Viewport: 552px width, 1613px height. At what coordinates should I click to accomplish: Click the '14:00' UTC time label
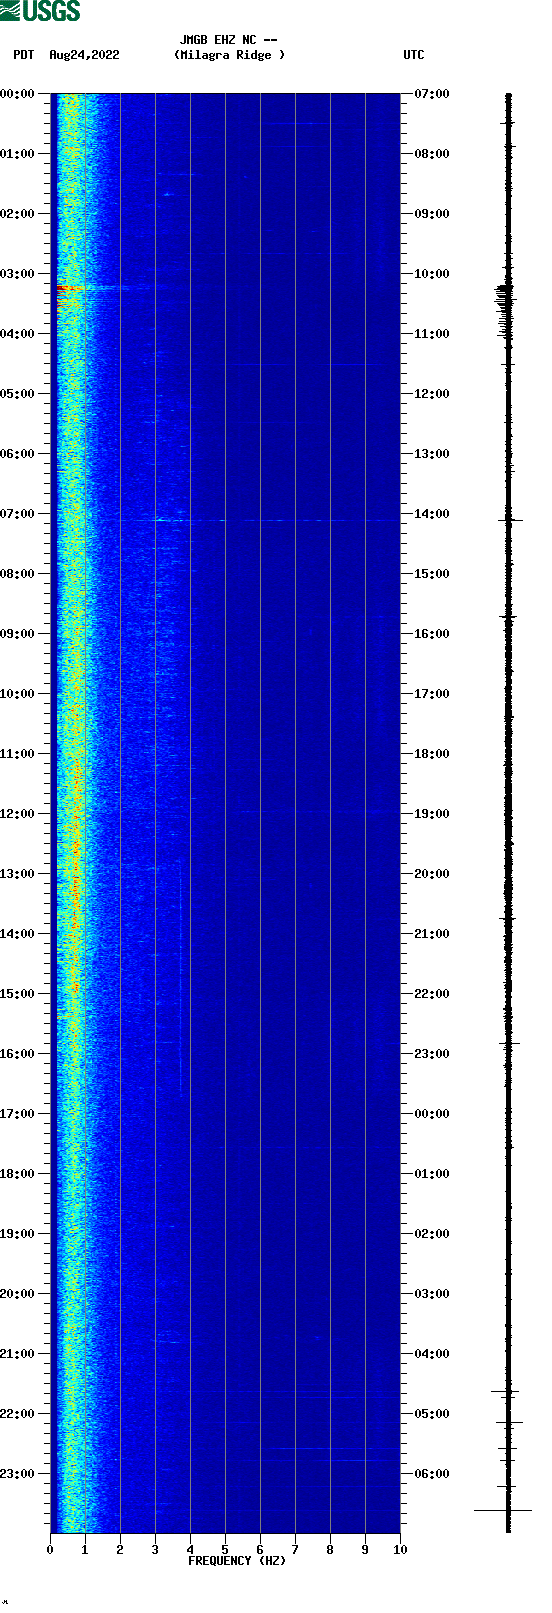pos(432,514)
